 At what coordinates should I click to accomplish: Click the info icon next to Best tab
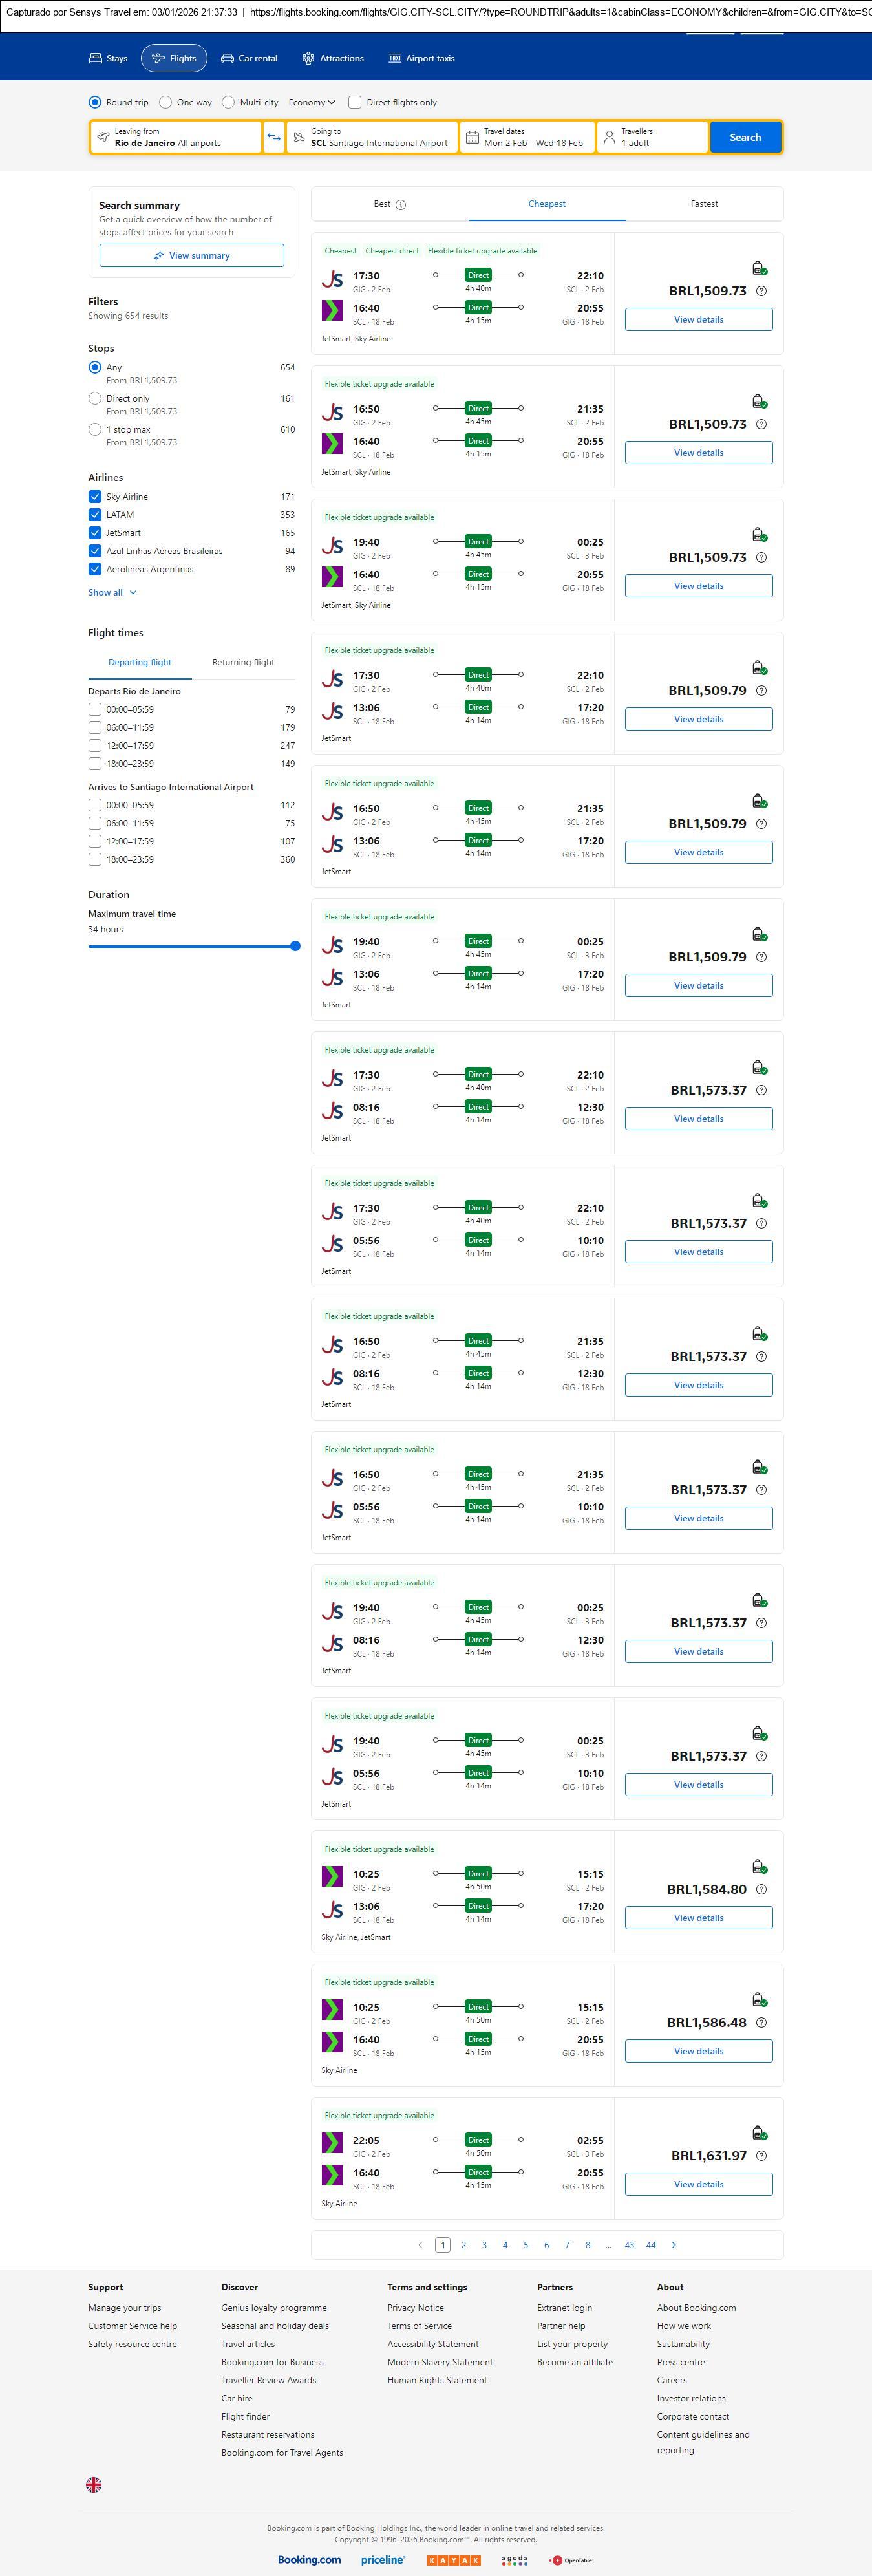point(401,205)
